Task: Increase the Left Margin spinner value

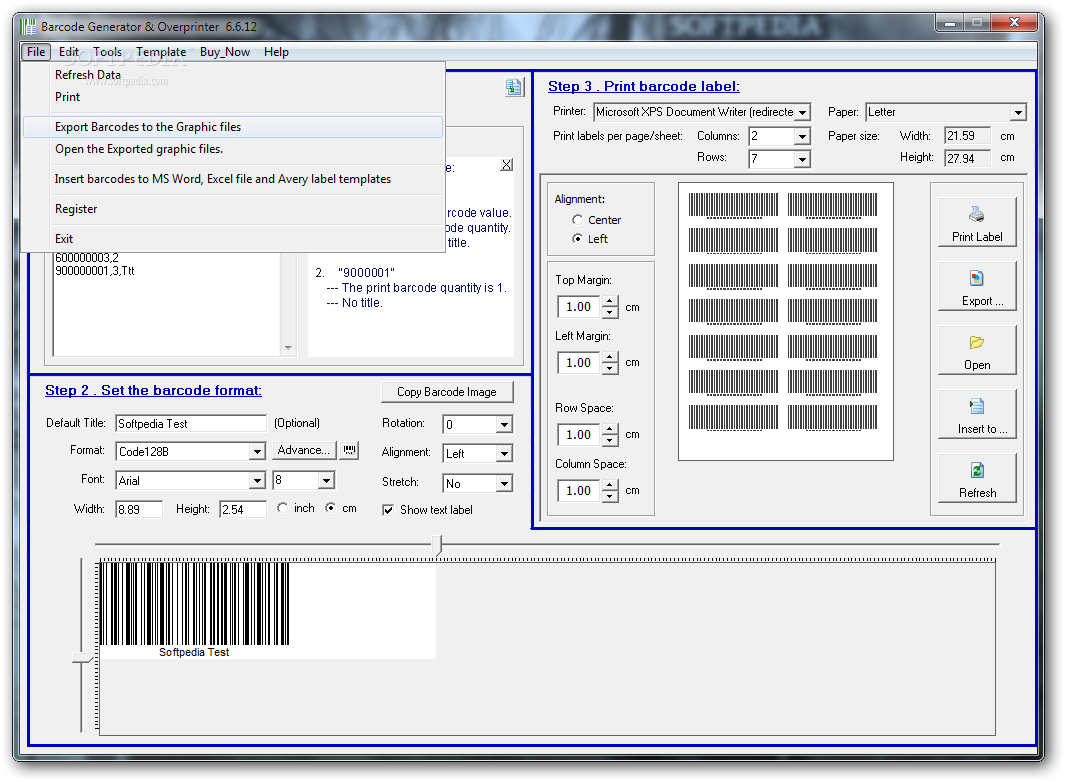Action: [610, 357]
